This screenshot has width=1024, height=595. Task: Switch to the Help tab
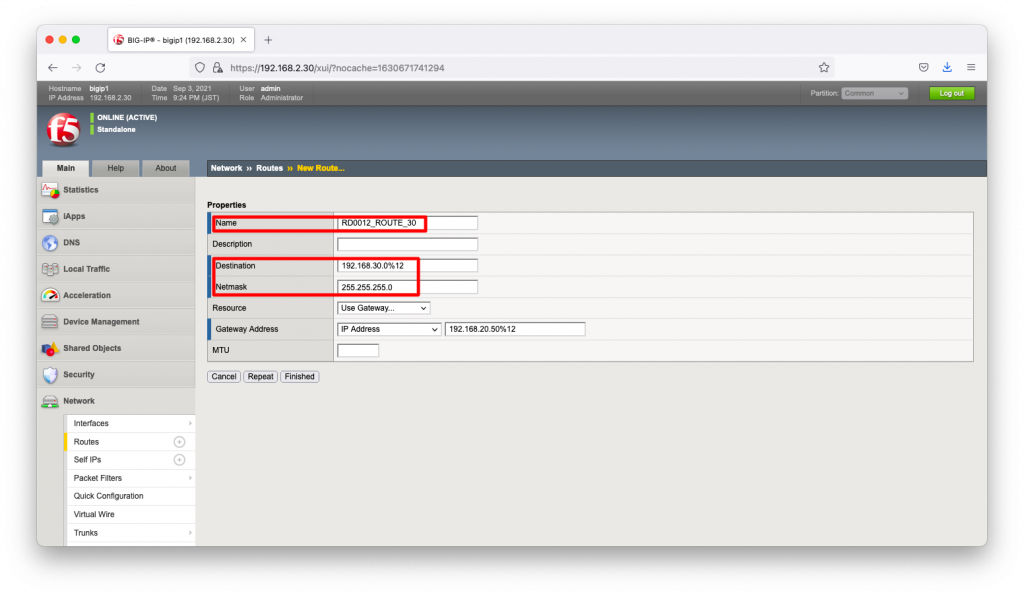pos(116,168)
